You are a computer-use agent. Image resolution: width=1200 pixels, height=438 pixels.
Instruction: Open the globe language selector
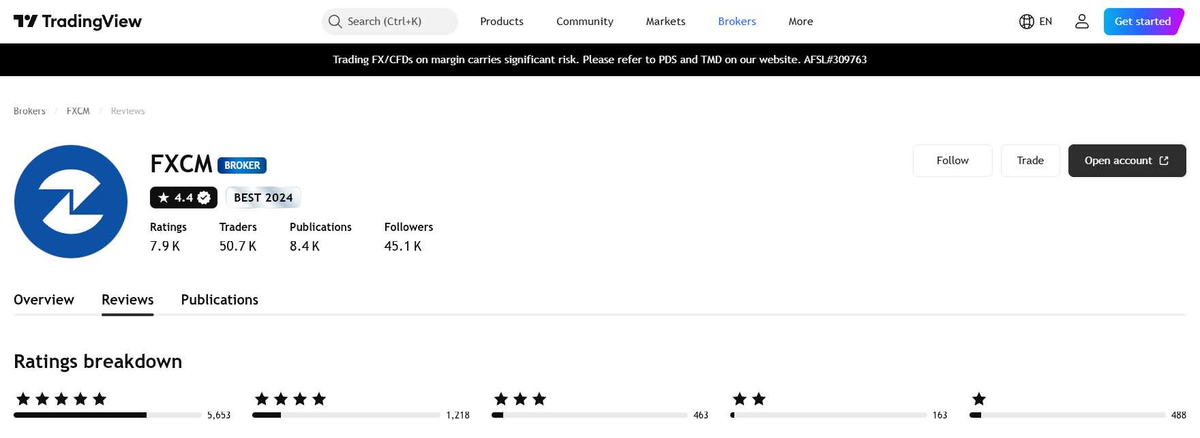click(x=1036, y=21)
